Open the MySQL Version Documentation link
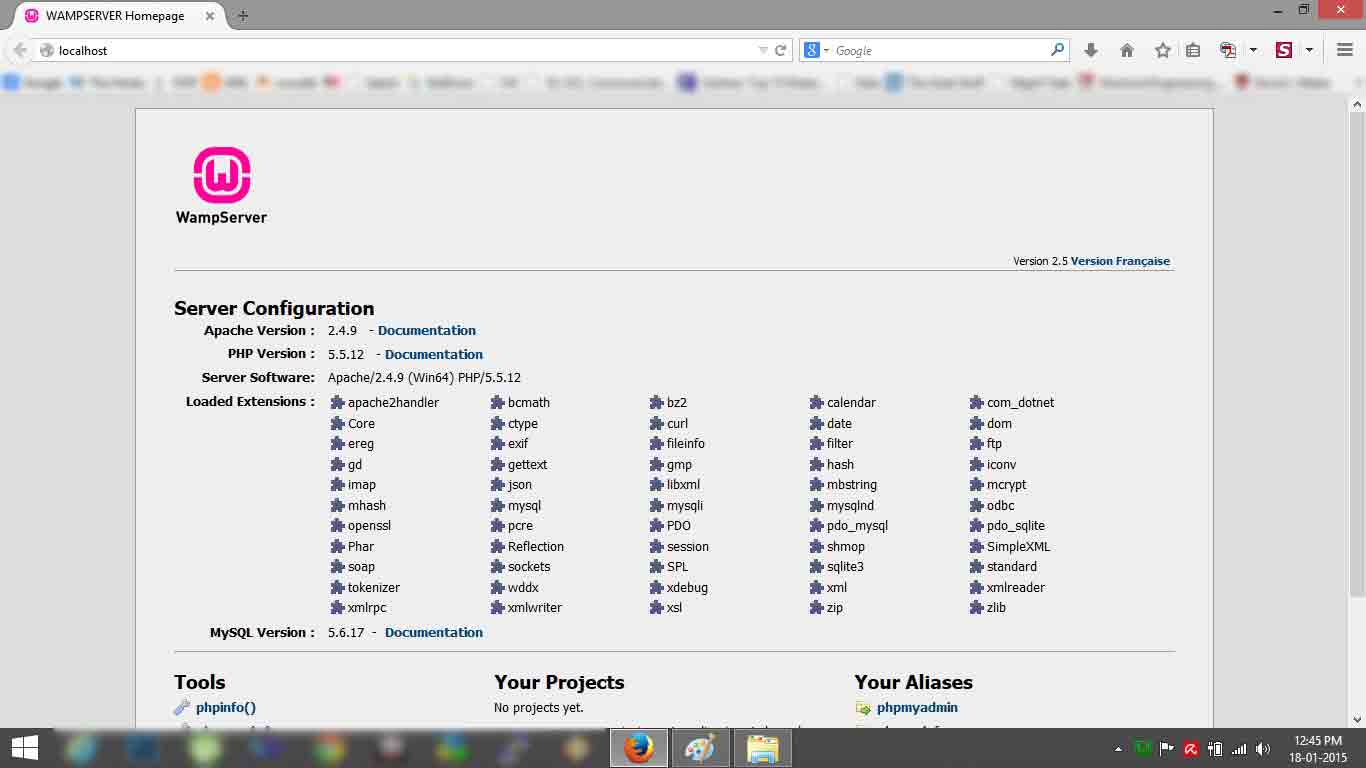Image resolution: width=1366 pixels, height=768 pixels. coord(434,633)
